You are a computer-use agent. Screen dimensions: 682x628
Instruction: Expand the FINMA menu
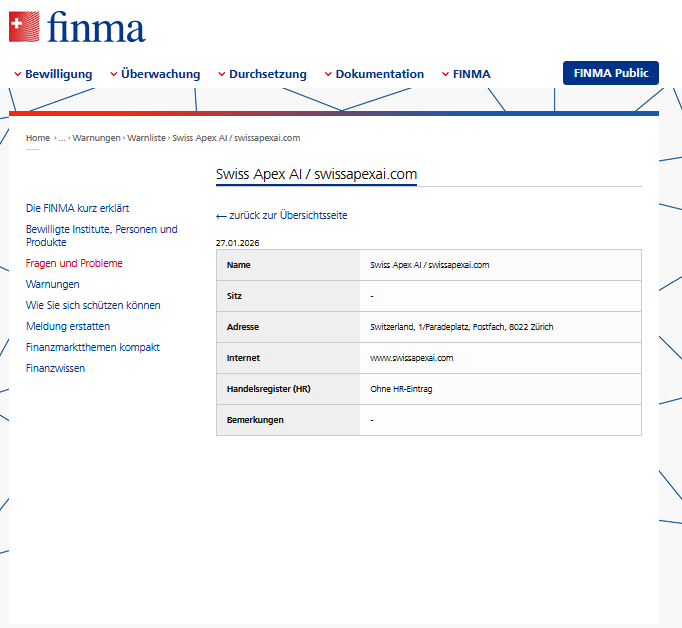pos(466,74)
